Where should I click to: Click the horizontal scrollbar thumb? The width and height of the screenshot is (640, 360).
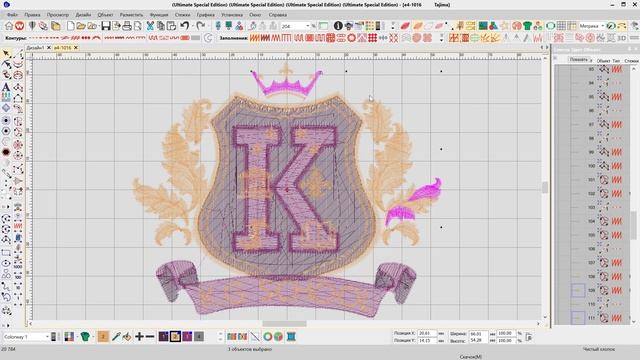[x=284, y=324]
